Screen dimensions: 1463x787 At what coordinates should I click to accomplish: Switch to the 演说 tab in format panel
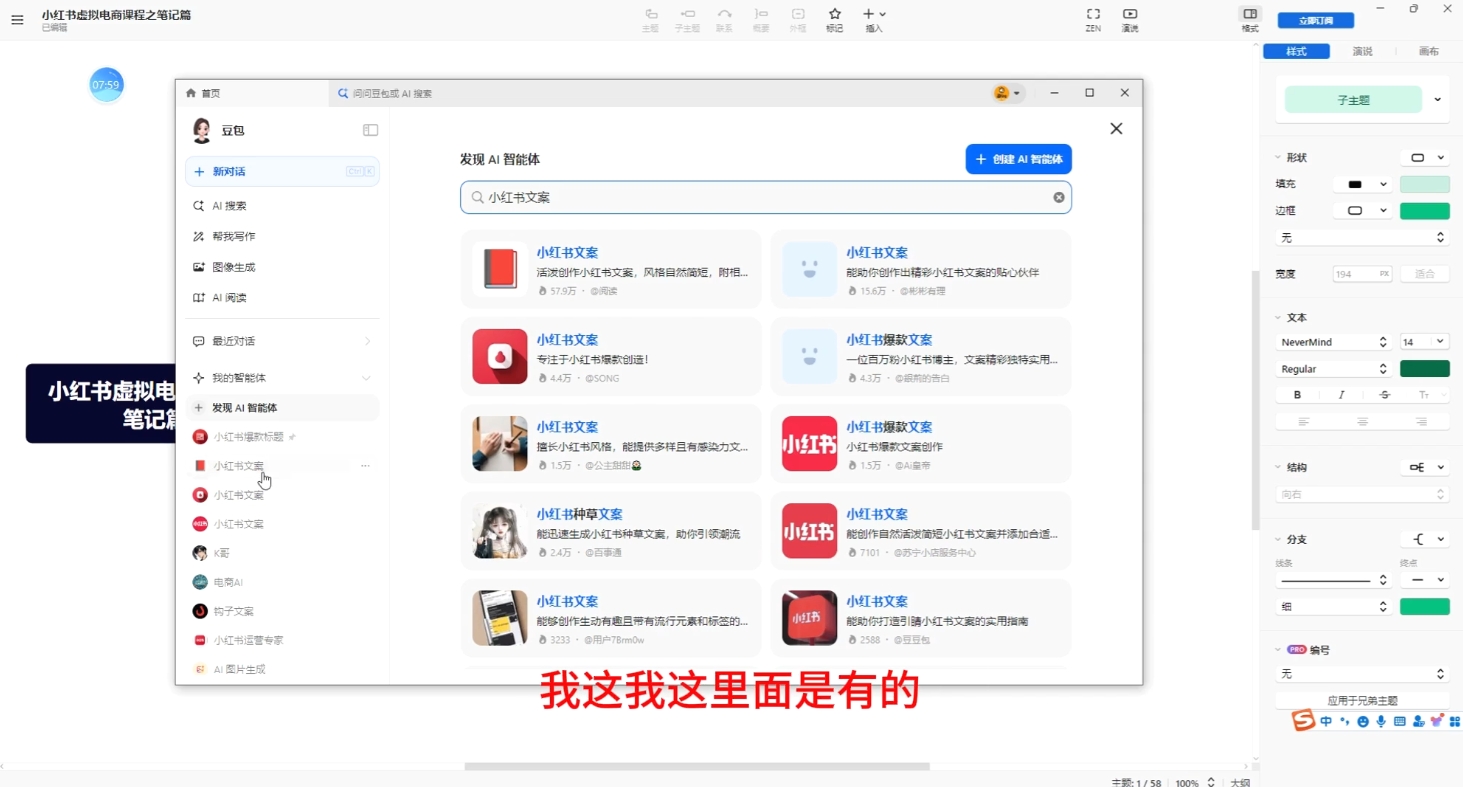1362,51
